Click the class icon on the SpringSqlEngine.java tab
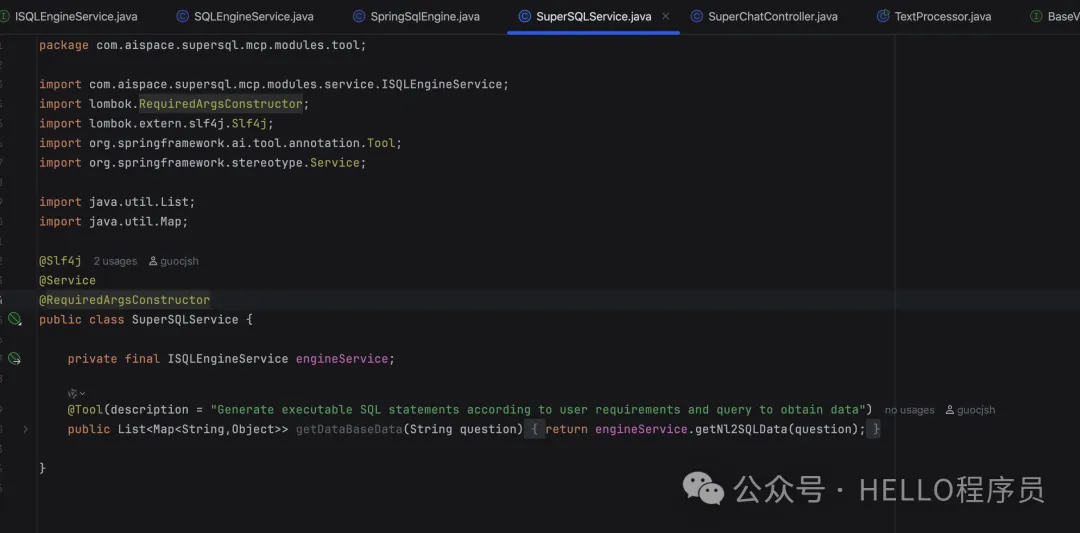 pos(359,17)
